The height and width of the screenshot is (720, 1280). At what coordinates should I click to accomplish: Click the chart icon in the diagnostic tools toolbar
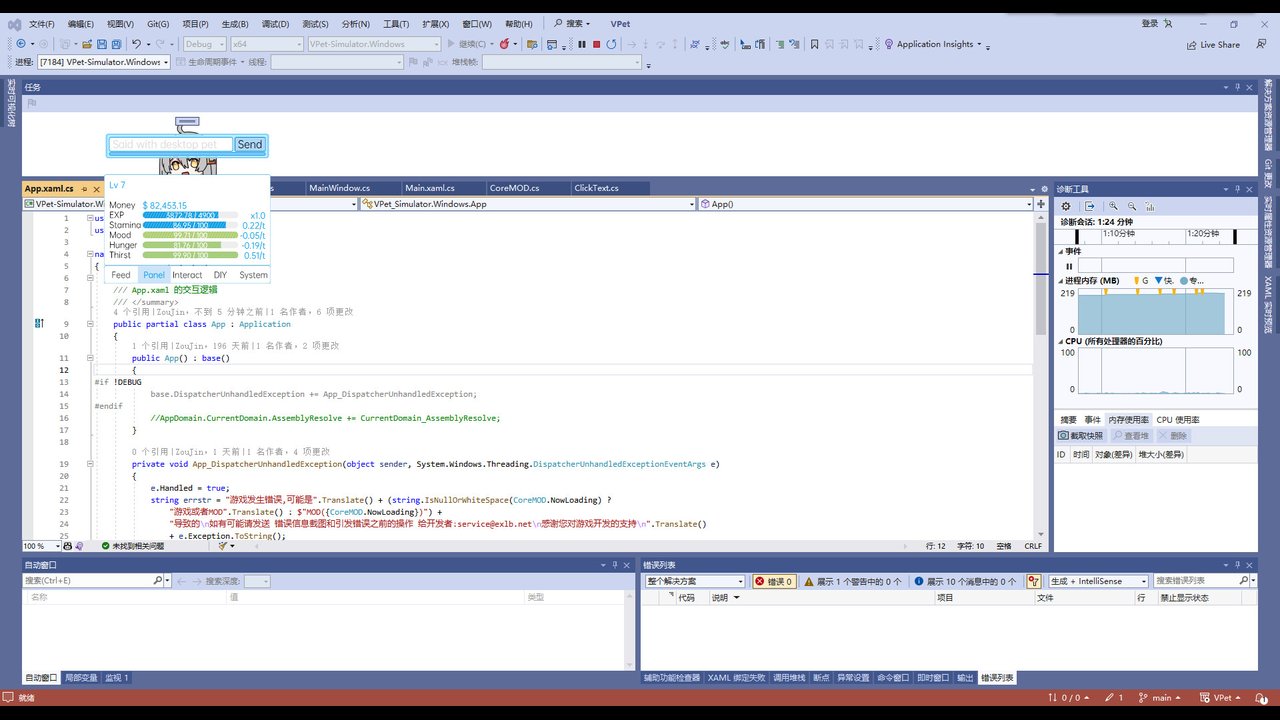click(x=1150, y=206)
